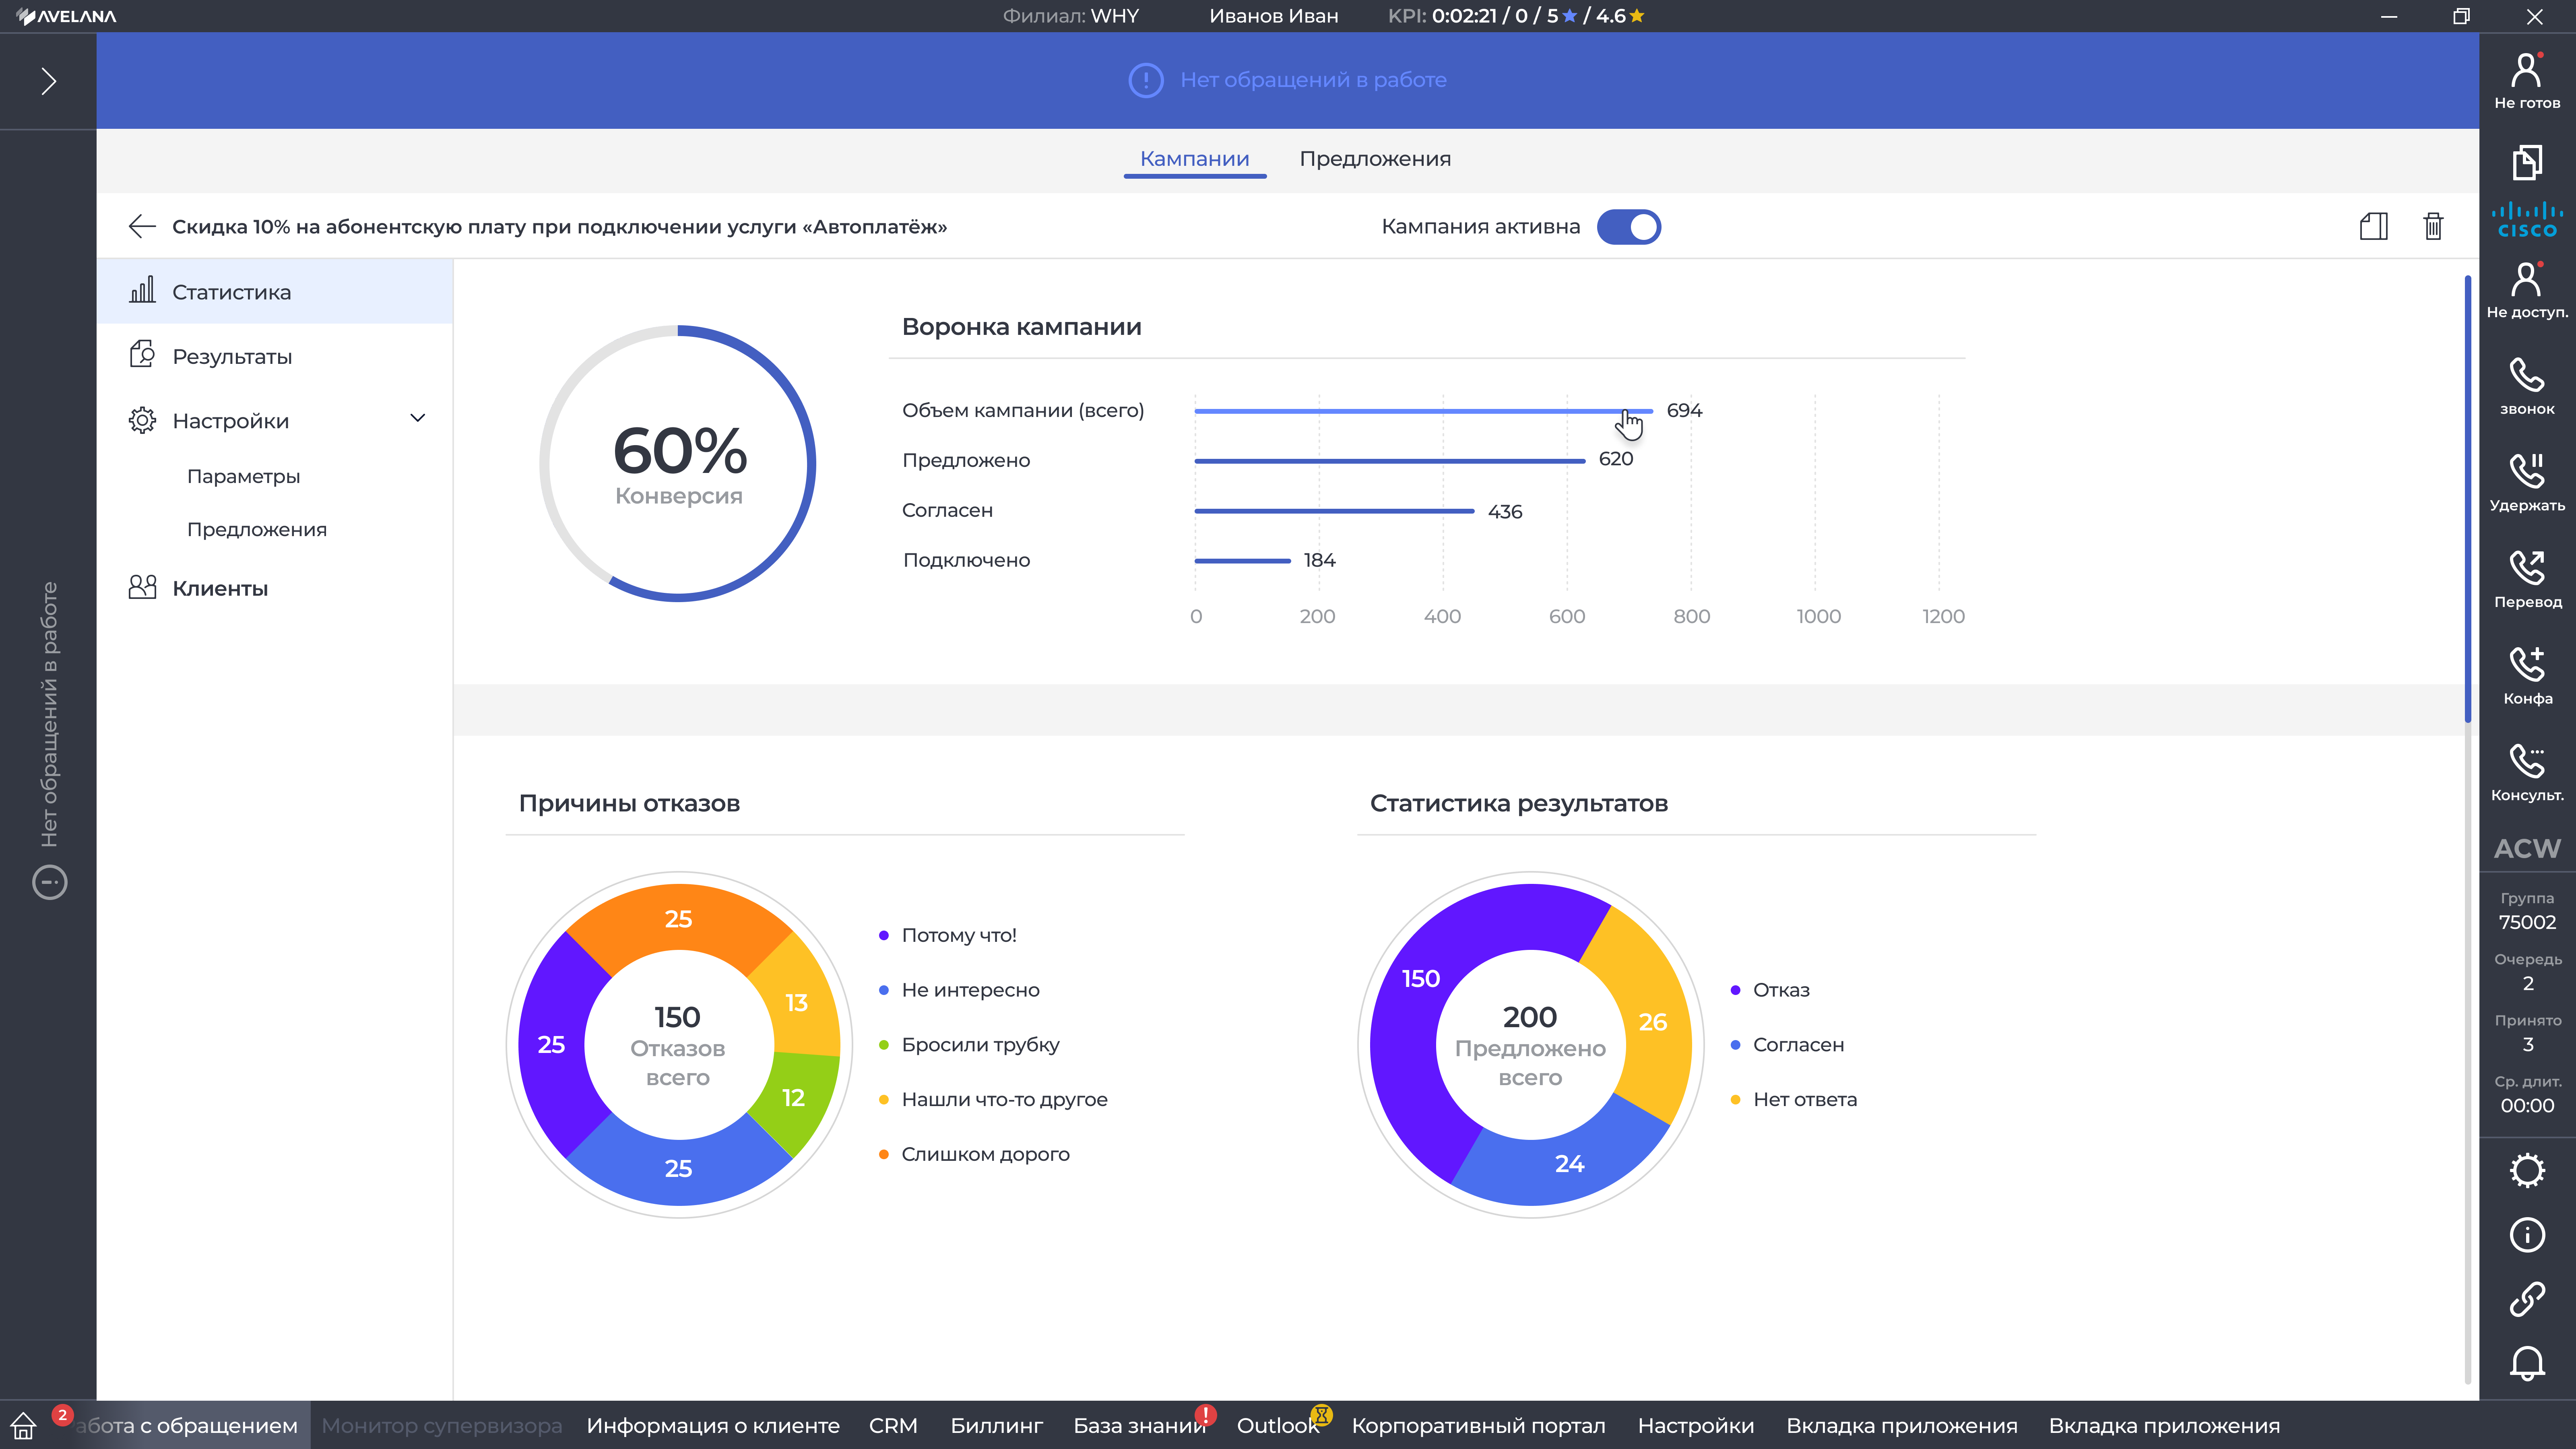Open consultation call with Консульт. icon
The width and height of the screenshot is (2576, 1449).
pos(2526,772)
